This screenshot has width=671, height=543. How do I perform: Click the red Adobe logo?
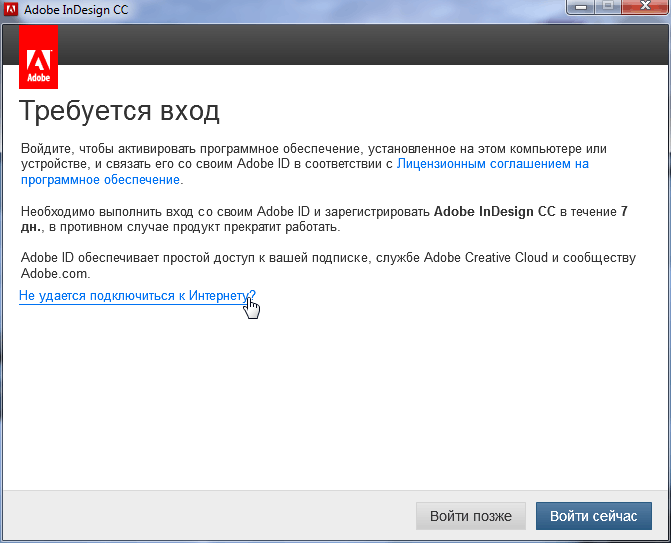39,57
